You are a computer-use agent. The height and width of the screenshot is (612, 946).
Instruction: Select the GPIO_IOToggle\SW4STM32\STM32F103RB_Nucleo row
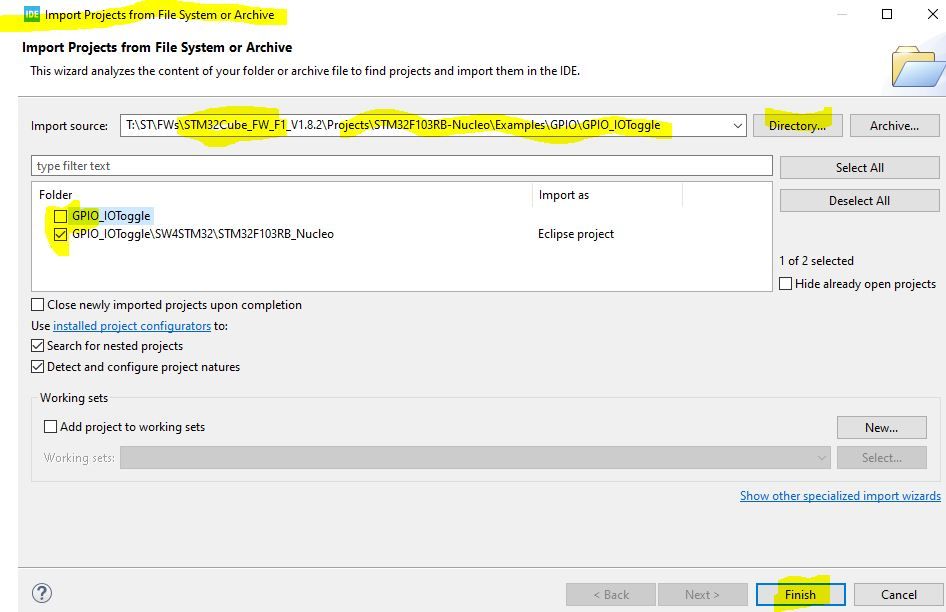(203, 234)
